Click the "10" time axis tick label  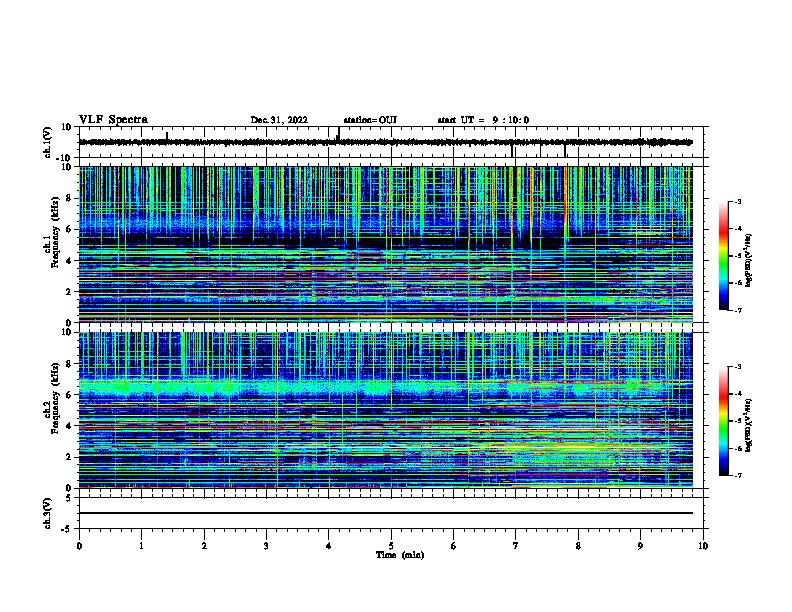click(x=703, y=546)
